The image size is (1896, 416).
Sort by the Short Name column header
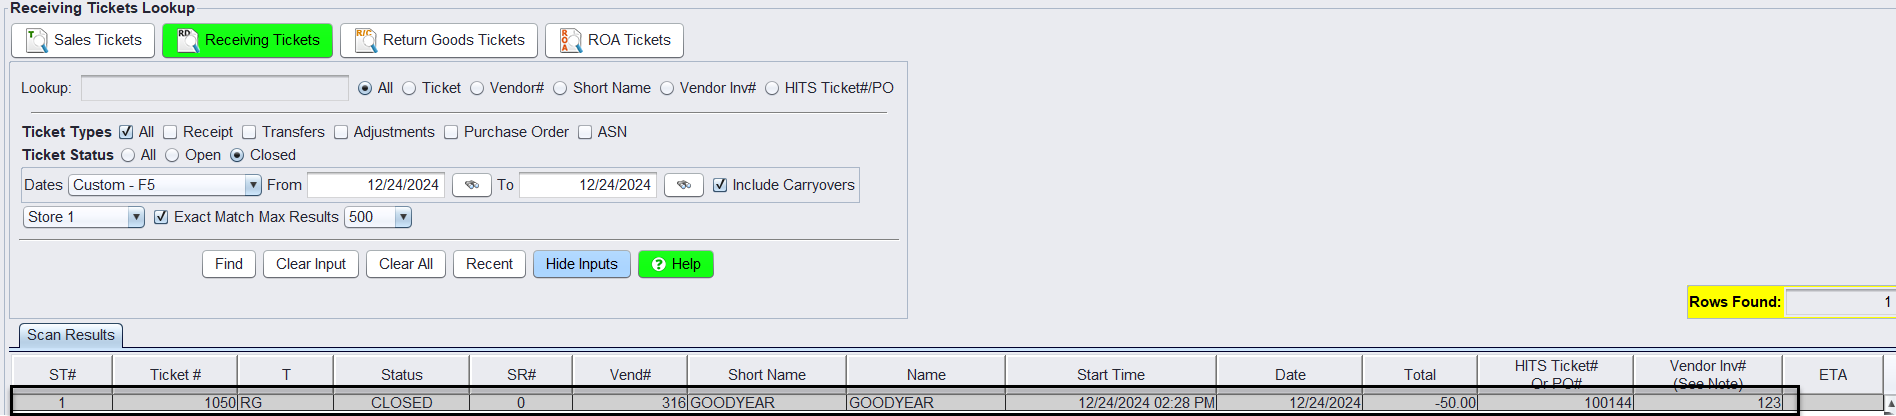pos(766,375)
